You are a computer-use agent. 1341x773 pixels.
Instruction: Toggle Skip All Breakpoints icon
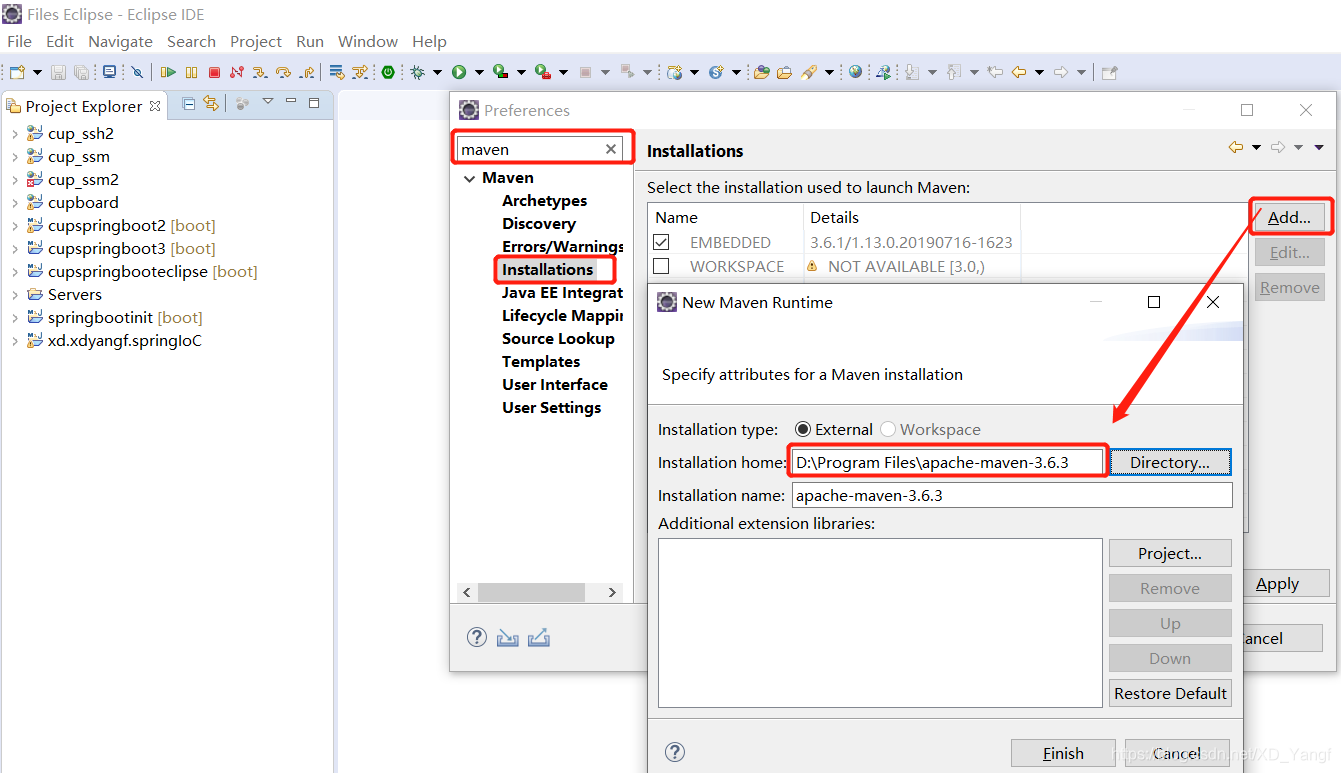tap(137, 72)
